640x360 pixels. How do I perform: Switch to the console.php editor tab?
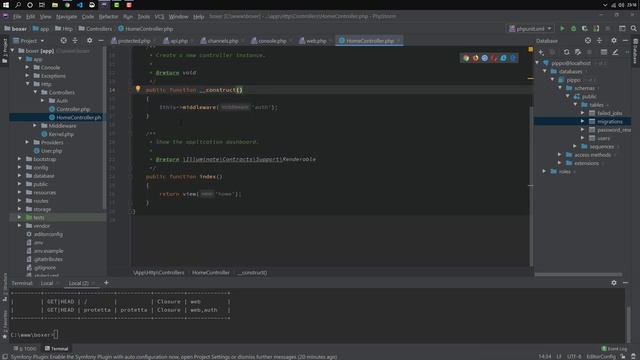click(x=269, y=41)
